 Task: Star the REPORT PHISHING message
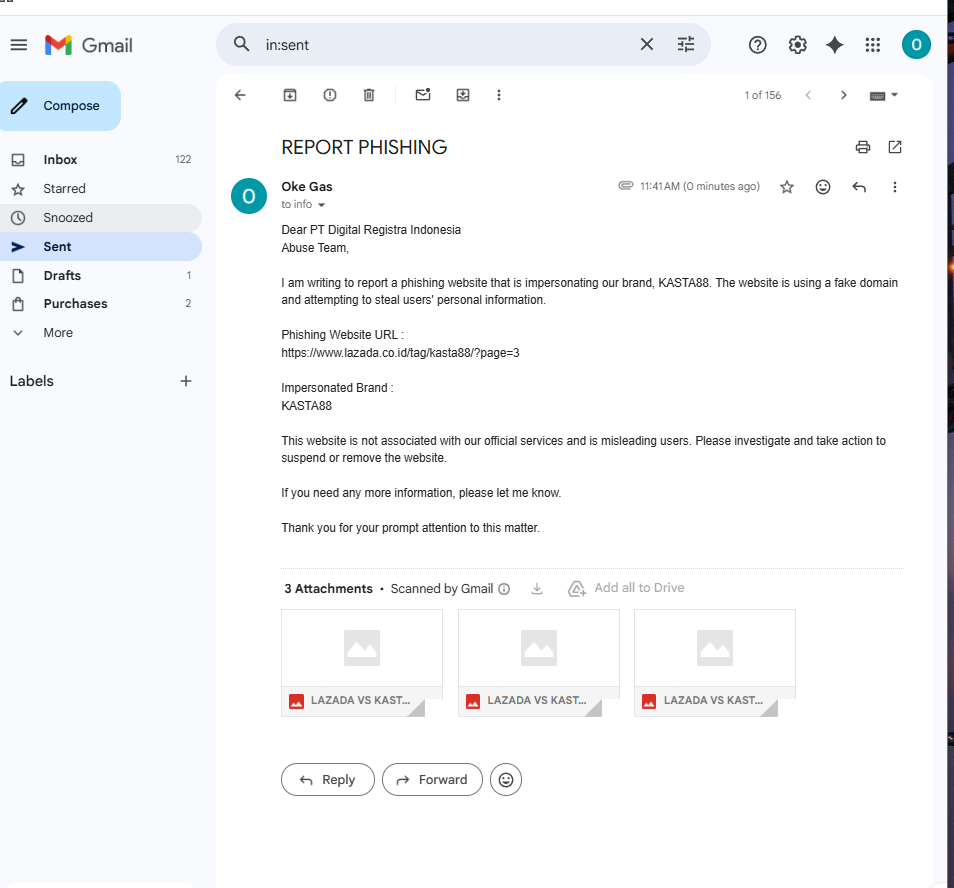click(787, 187)
